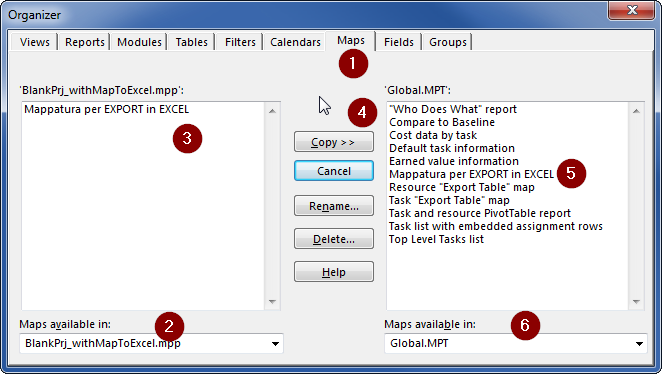This screenshot has width=662, height=374.
Task: Switch to the Groups tab
Action: 448,42
